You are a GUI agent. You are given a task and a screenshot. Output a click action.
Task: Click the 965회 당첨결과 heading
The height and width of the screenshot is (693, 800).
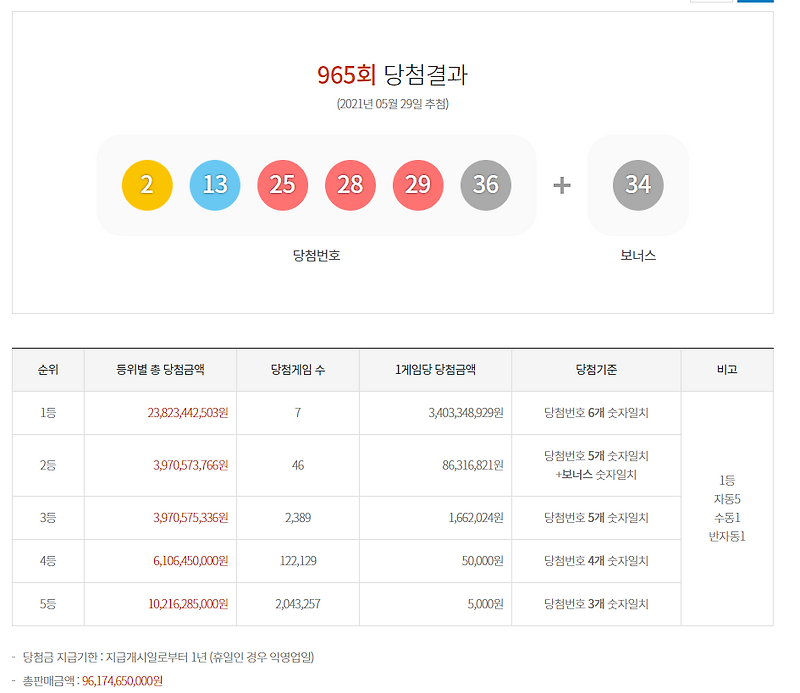tap(392, 75)
